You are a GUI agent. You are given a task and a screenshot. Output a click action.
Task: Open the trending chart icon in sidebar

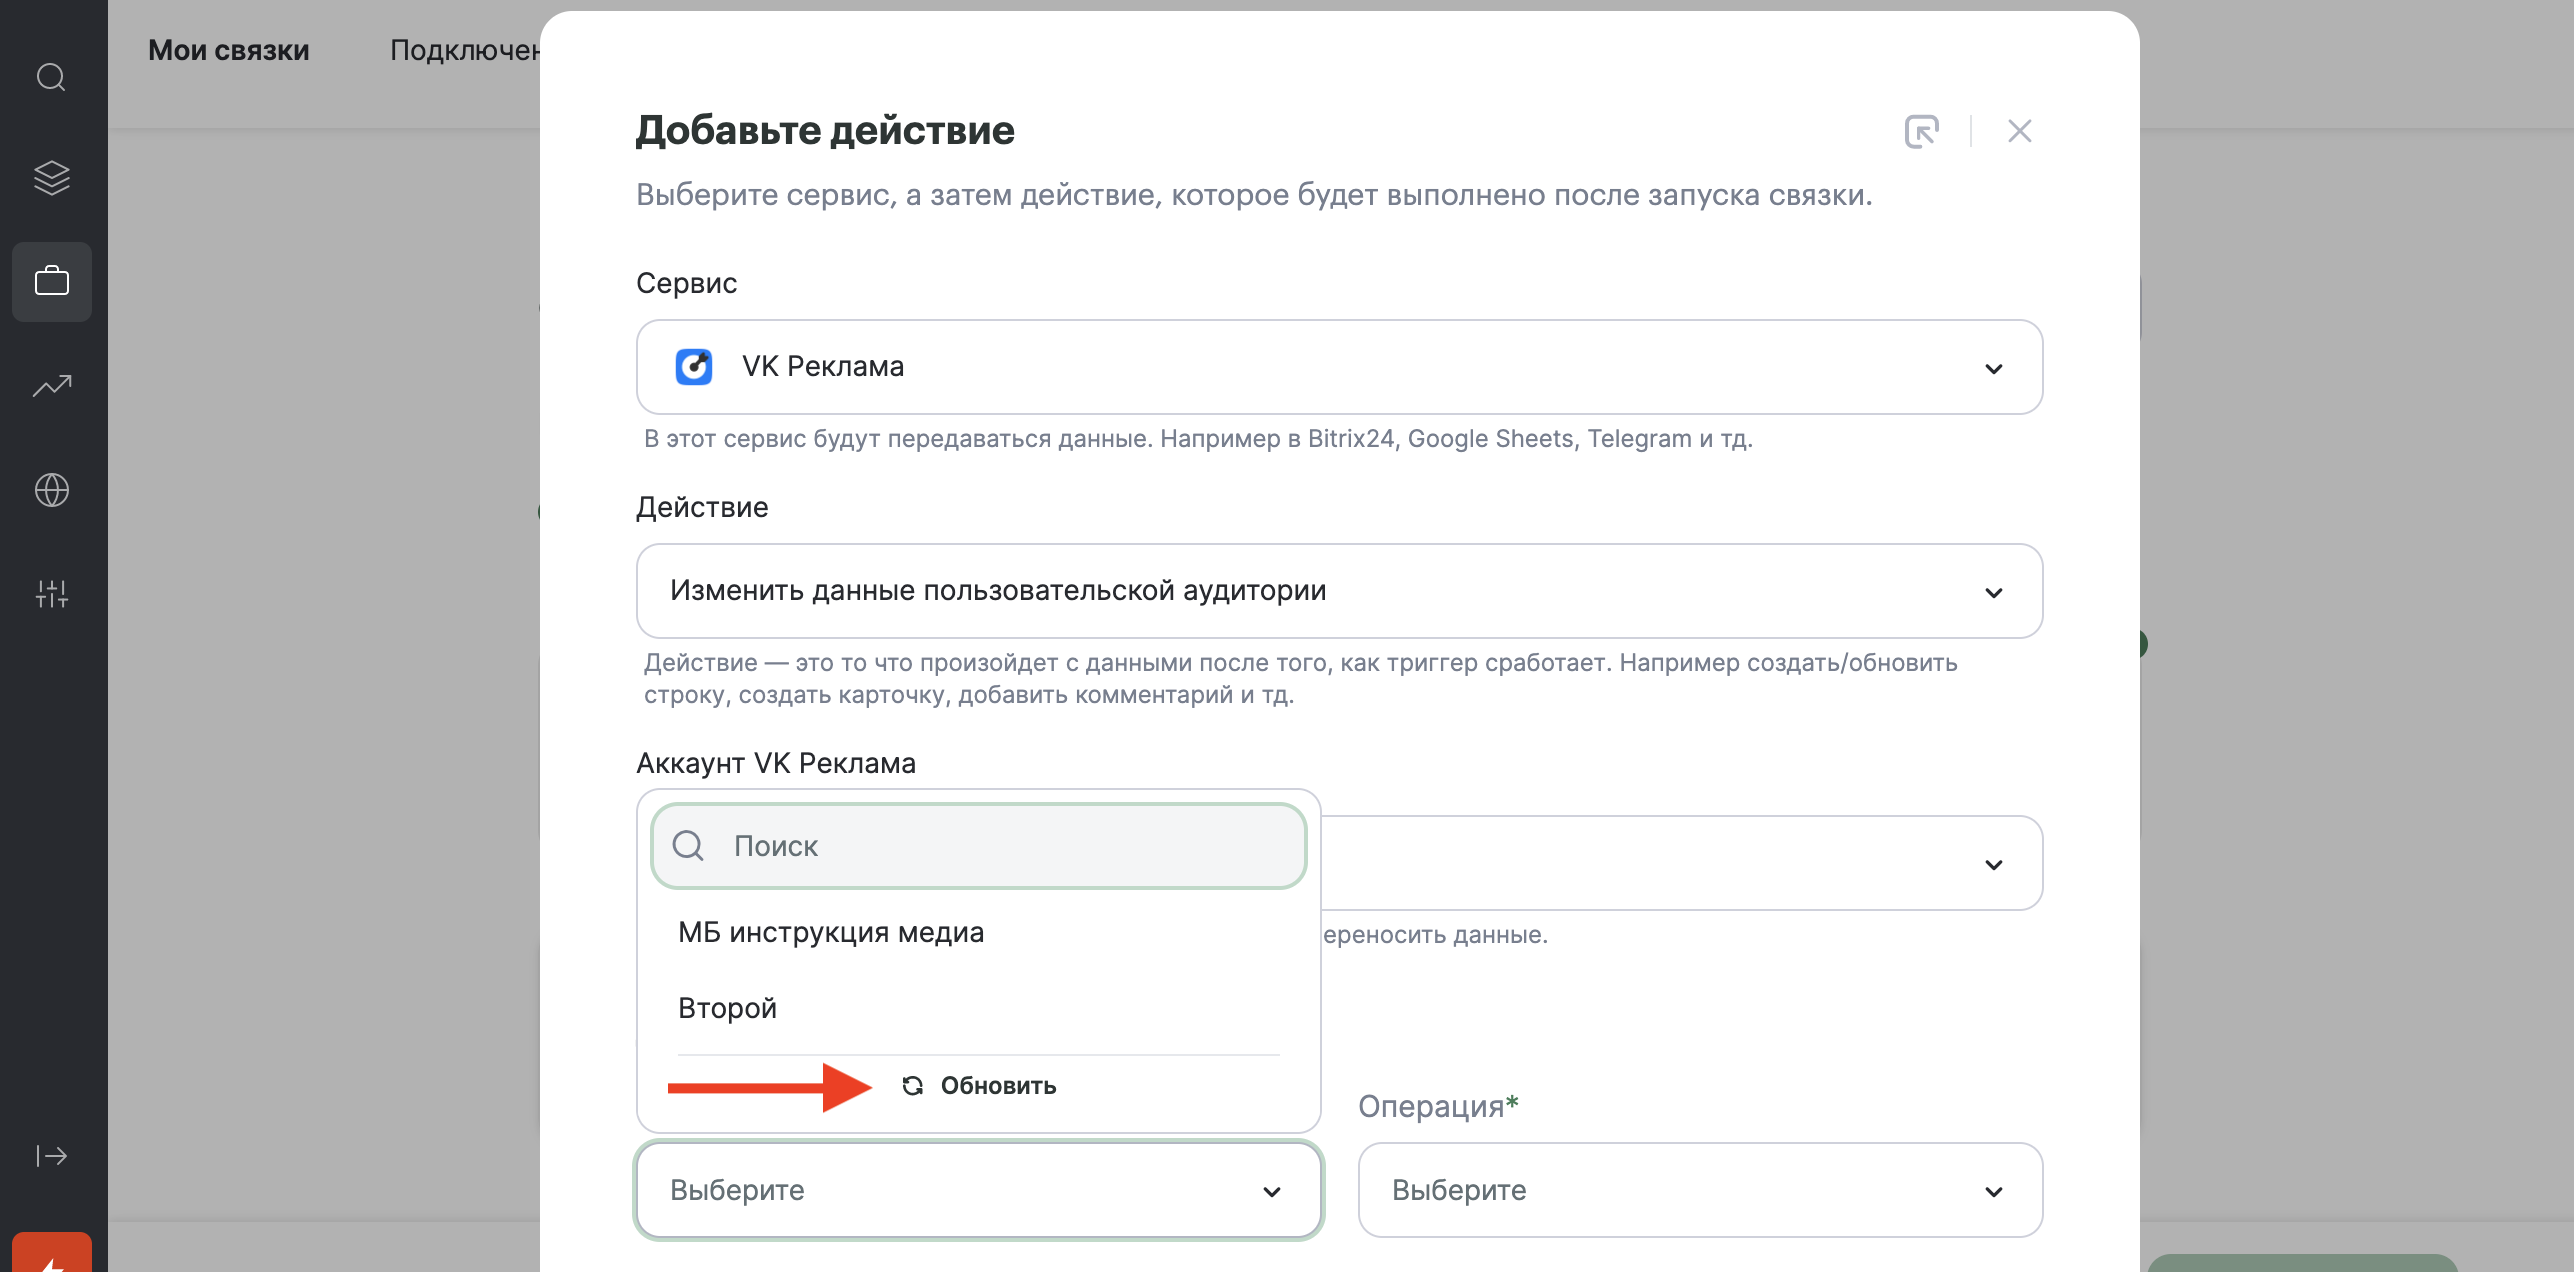52,386
